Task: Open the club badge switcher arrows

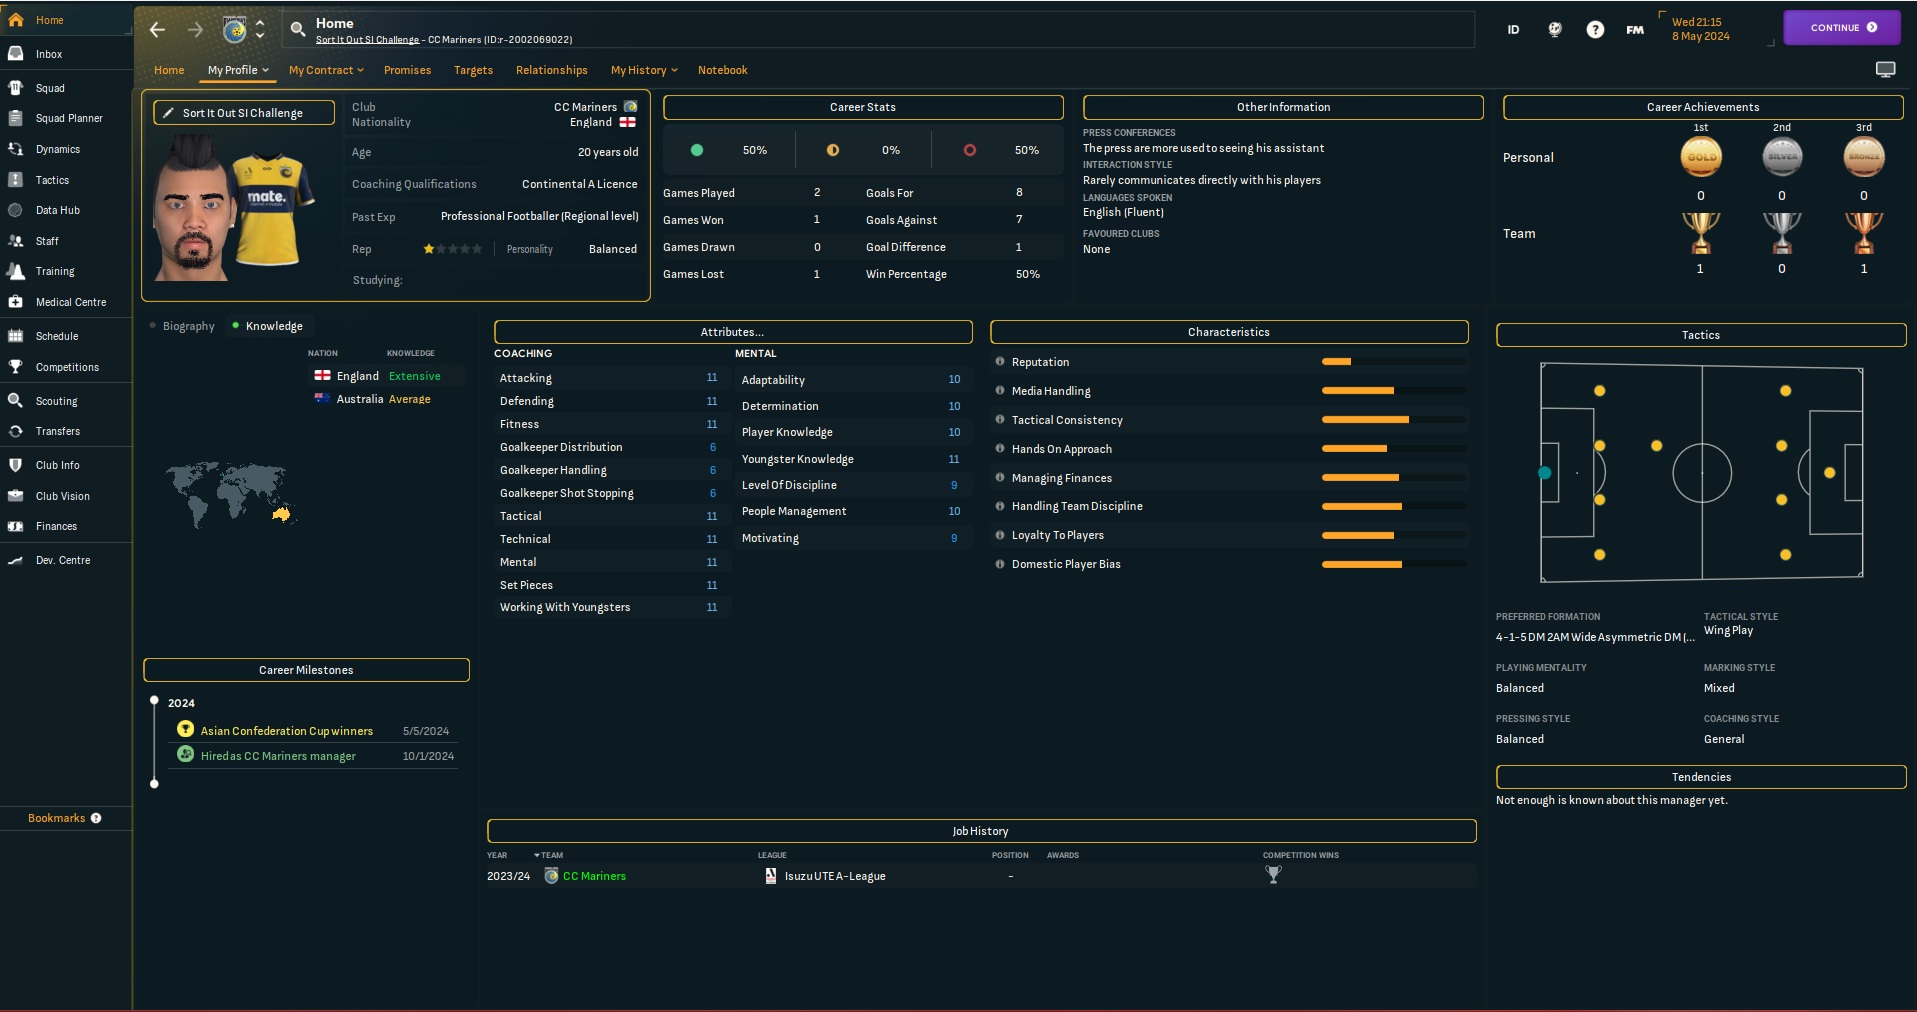Action: (x=260, y=29)
